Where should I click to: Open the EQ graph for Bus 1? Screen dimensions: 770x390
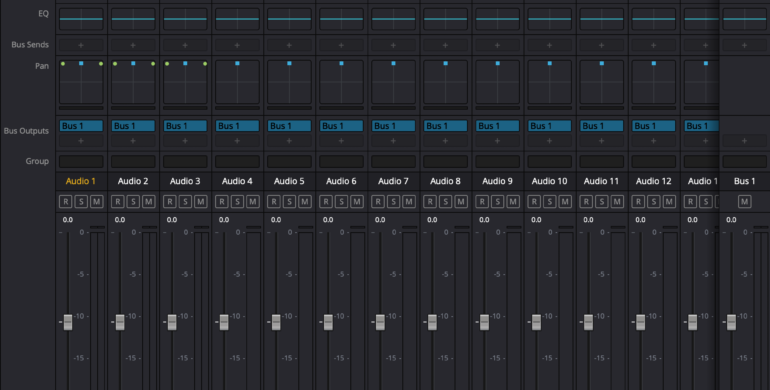(744, 19)
